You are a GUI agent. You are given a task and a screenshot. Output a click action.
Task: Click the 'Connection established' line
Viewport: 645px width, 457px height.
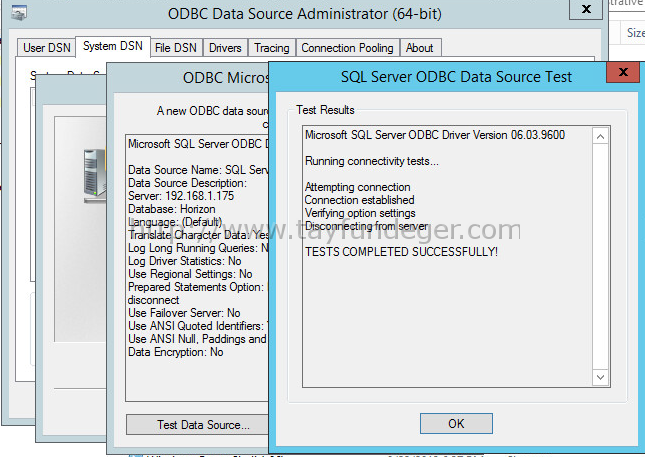(x=359, y=200)
